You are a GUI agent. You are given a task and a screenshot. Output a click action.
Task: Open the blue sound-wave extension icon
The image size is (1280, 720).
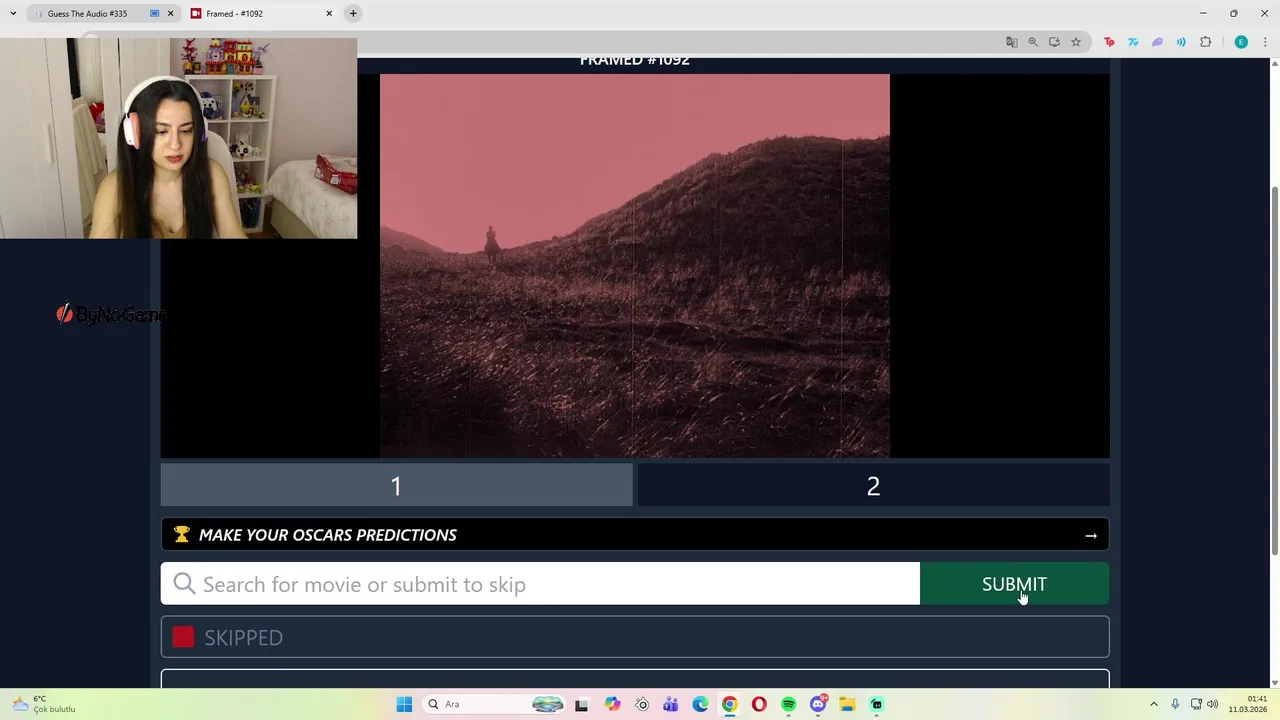[x=1181, y=42]
